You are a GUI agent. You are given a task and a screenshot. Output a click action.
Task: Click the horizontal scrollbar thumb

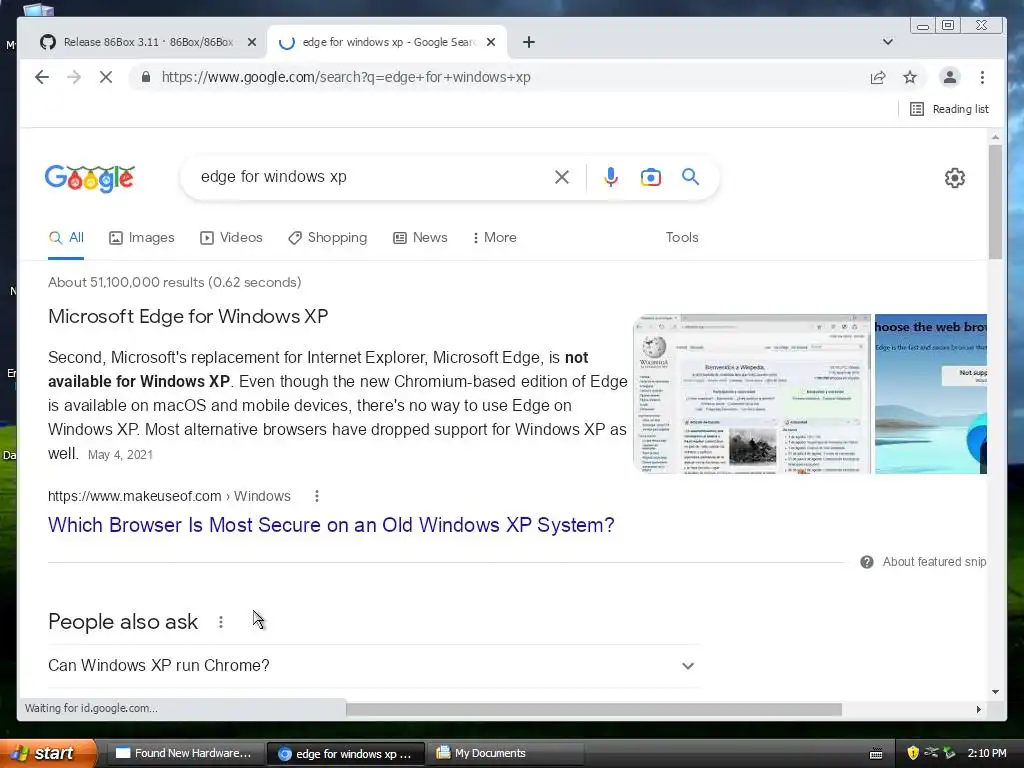(x=594, y=709)
